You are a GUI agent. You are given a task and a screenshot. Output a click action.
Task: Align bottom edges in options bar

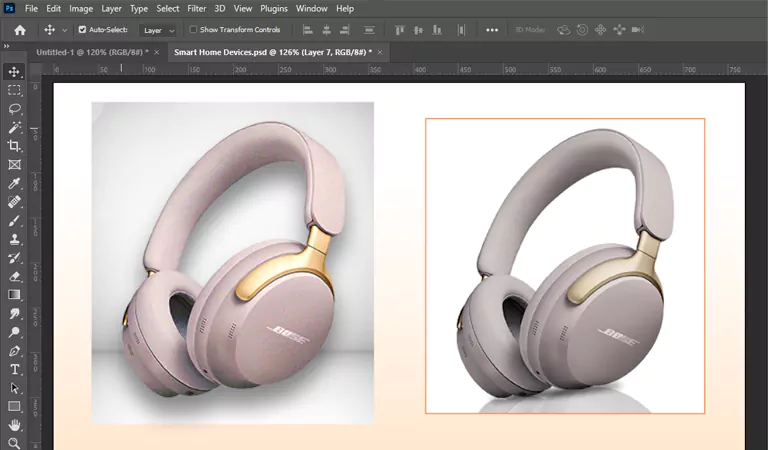(437, 30)
